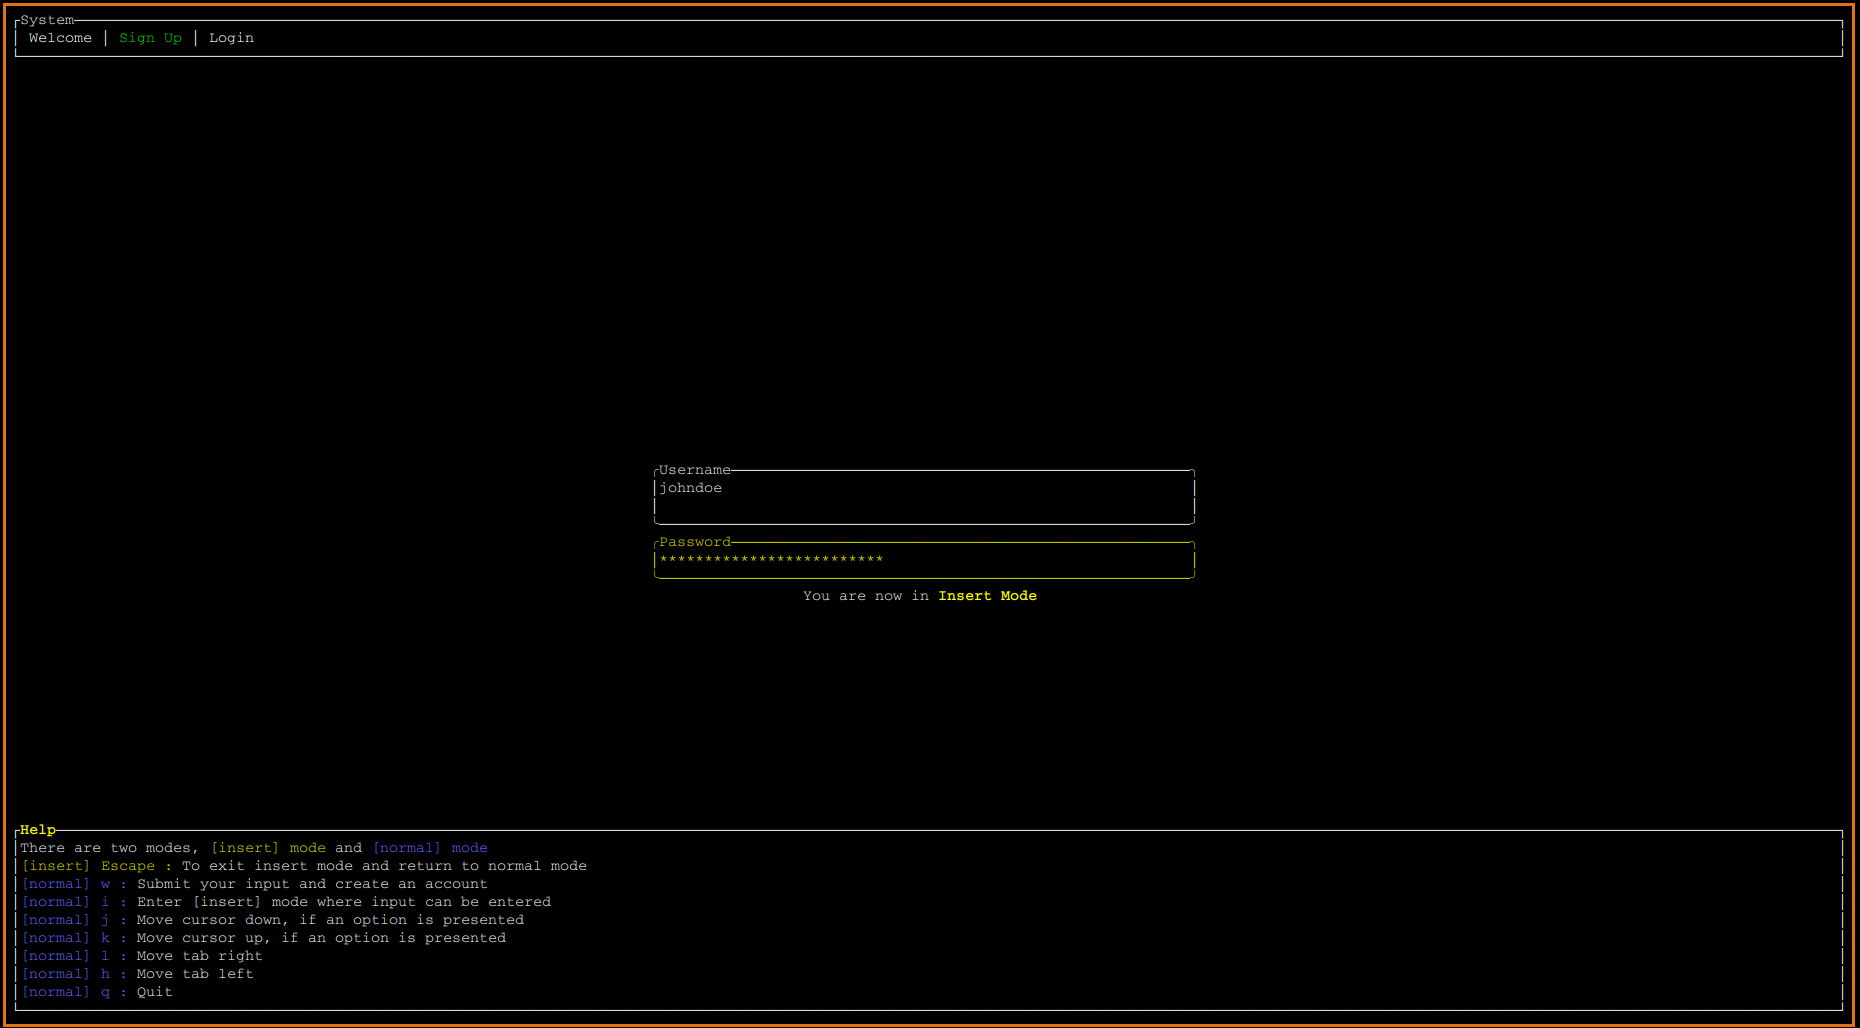Viewport: 1860px width, 1028px height.
Task: Switch to the Welcome tab
Action: [x=60, y=38]
